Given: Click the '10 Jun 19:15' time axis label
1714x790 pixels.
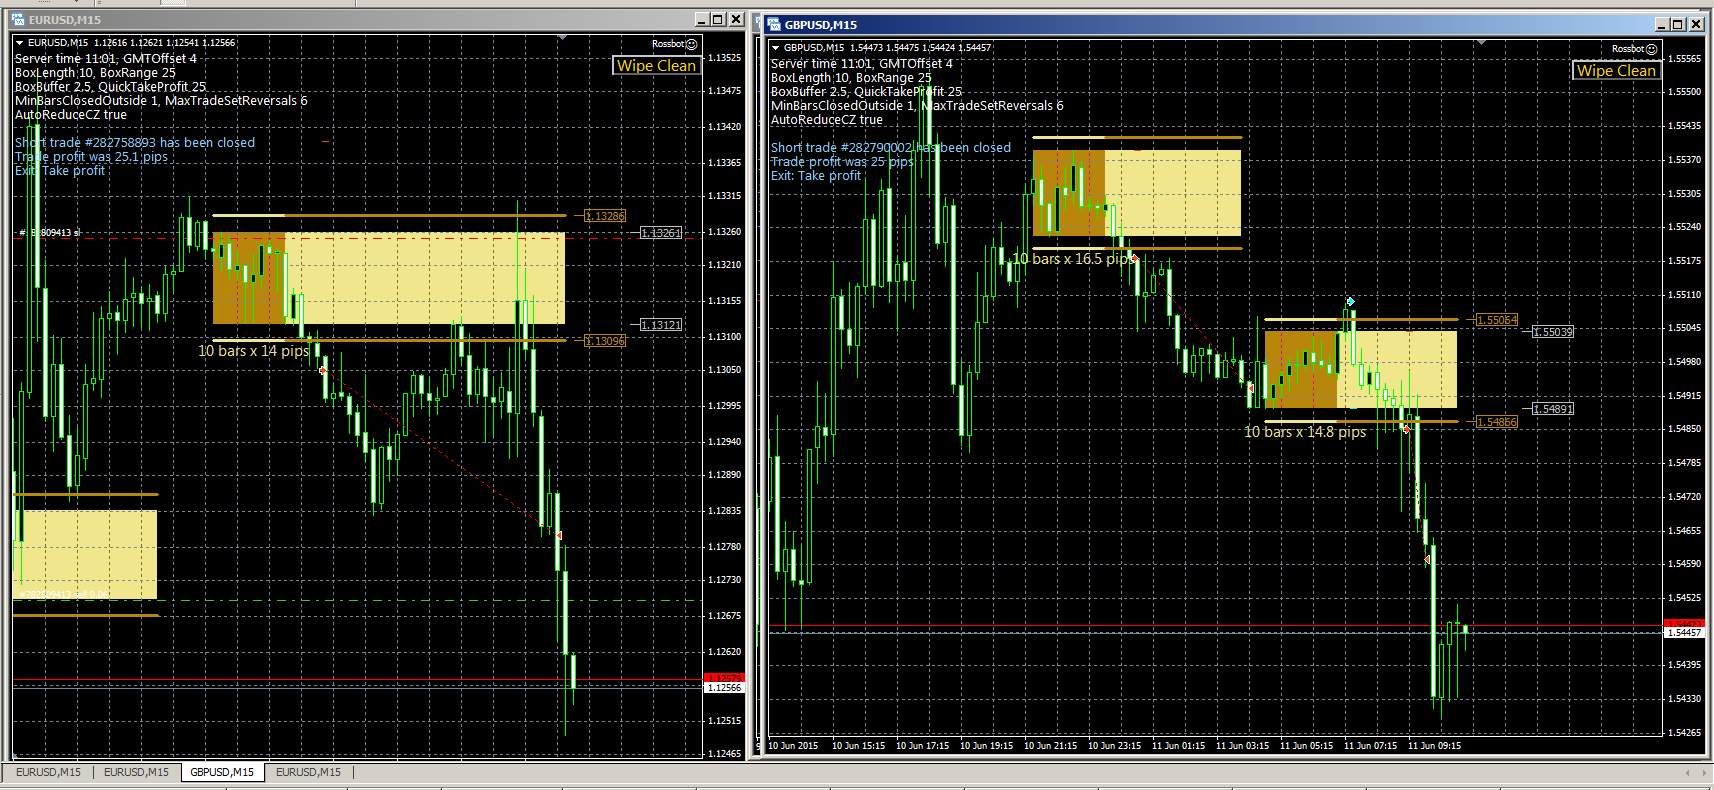Looking at the screenshot, I should tap(986, 745).
